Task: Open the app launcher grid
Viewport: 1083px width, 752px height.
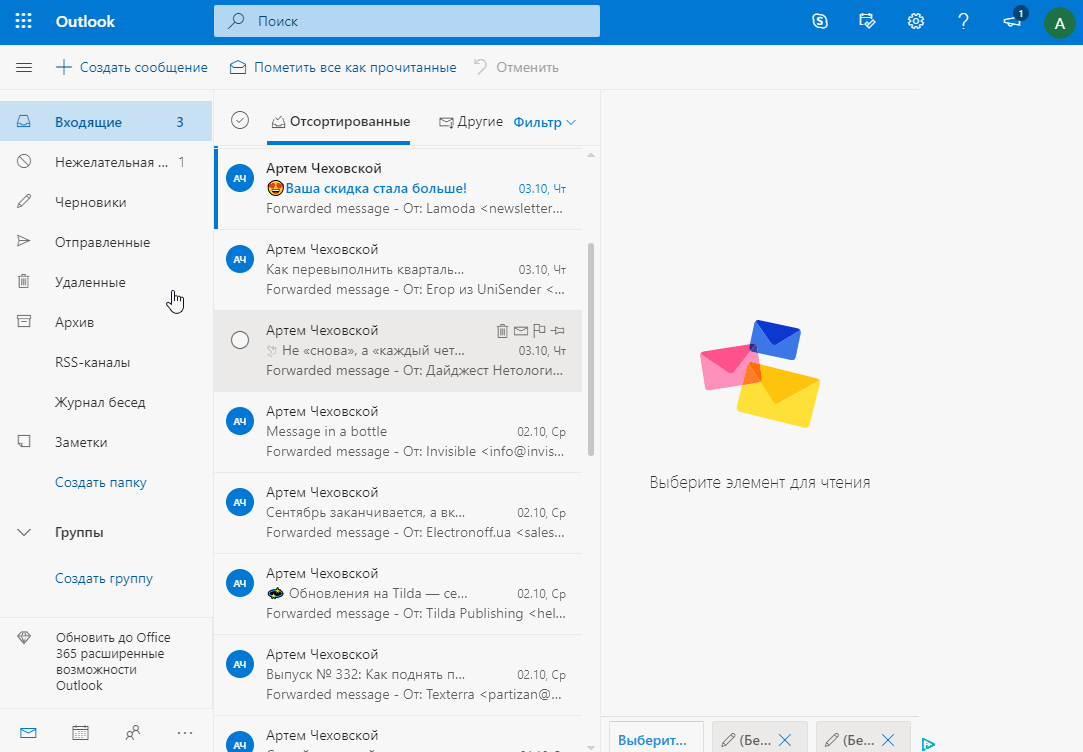Action: pos(23,21)
